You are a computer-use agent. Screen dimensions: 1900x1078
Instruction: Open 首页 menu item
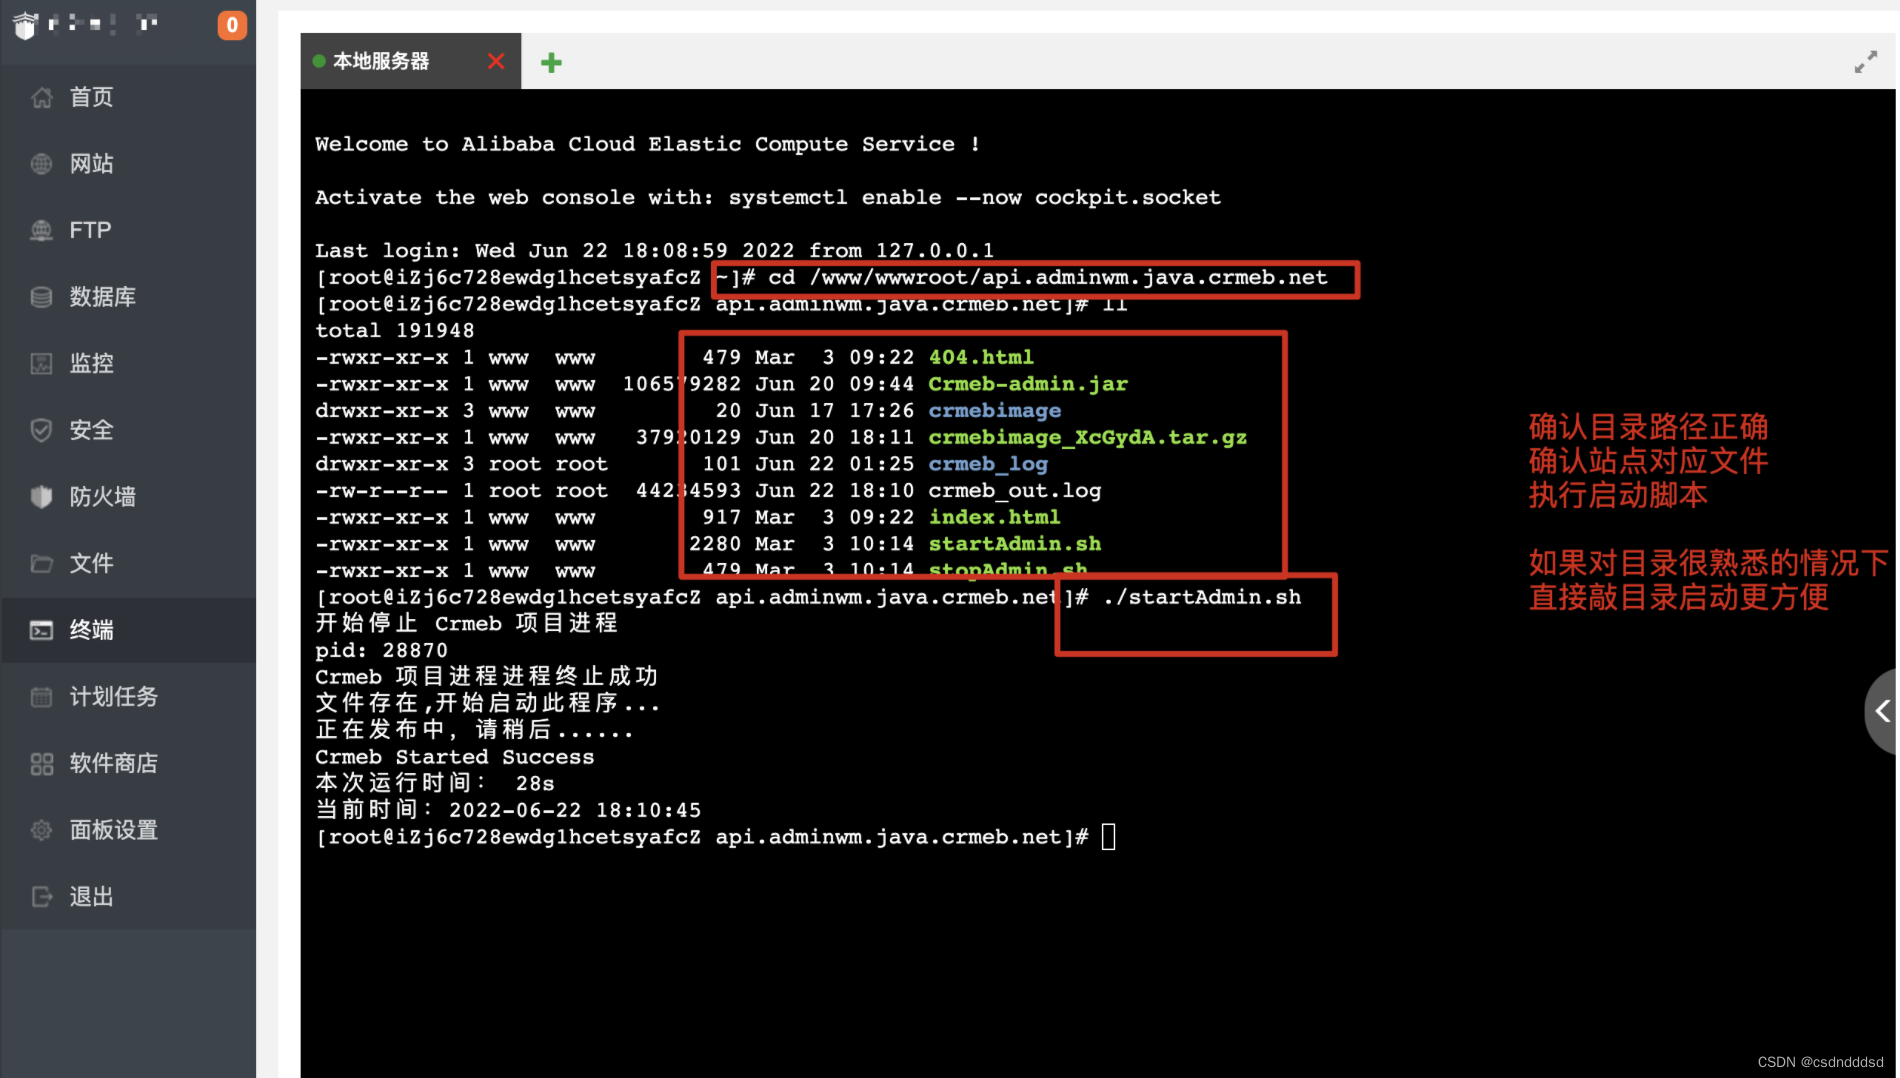click(x=128, y=97)
